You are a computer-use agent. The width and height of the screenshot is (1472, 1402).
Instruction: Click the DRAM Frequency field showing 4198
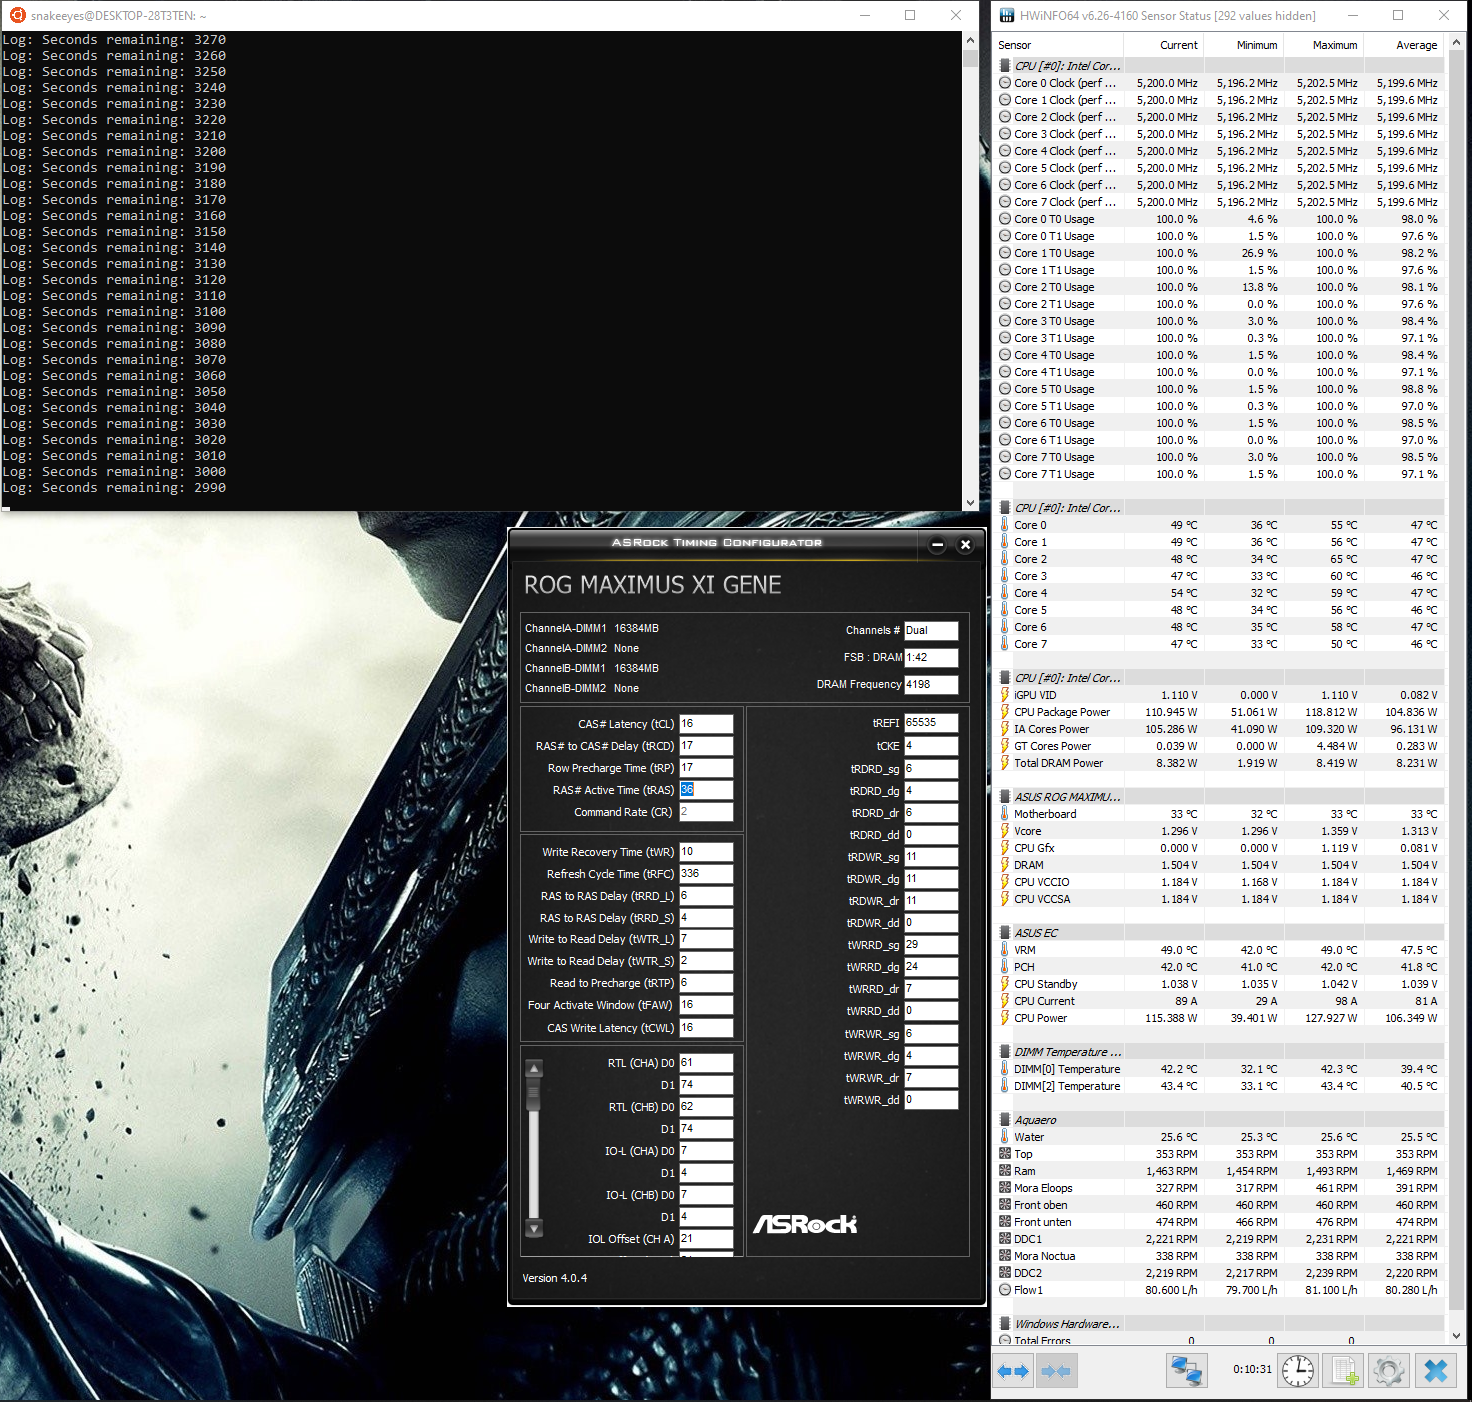[931, 685]
